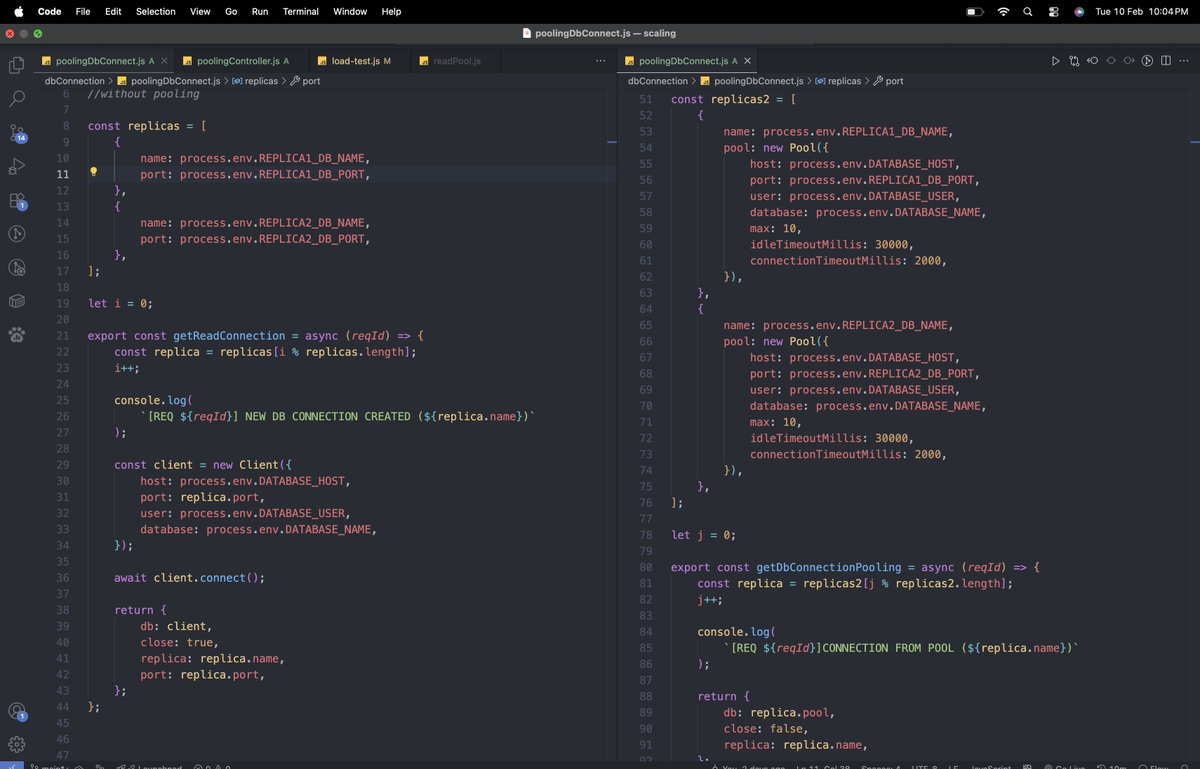Click 'let j = 0;' on line 78

[x=703, y=535]
